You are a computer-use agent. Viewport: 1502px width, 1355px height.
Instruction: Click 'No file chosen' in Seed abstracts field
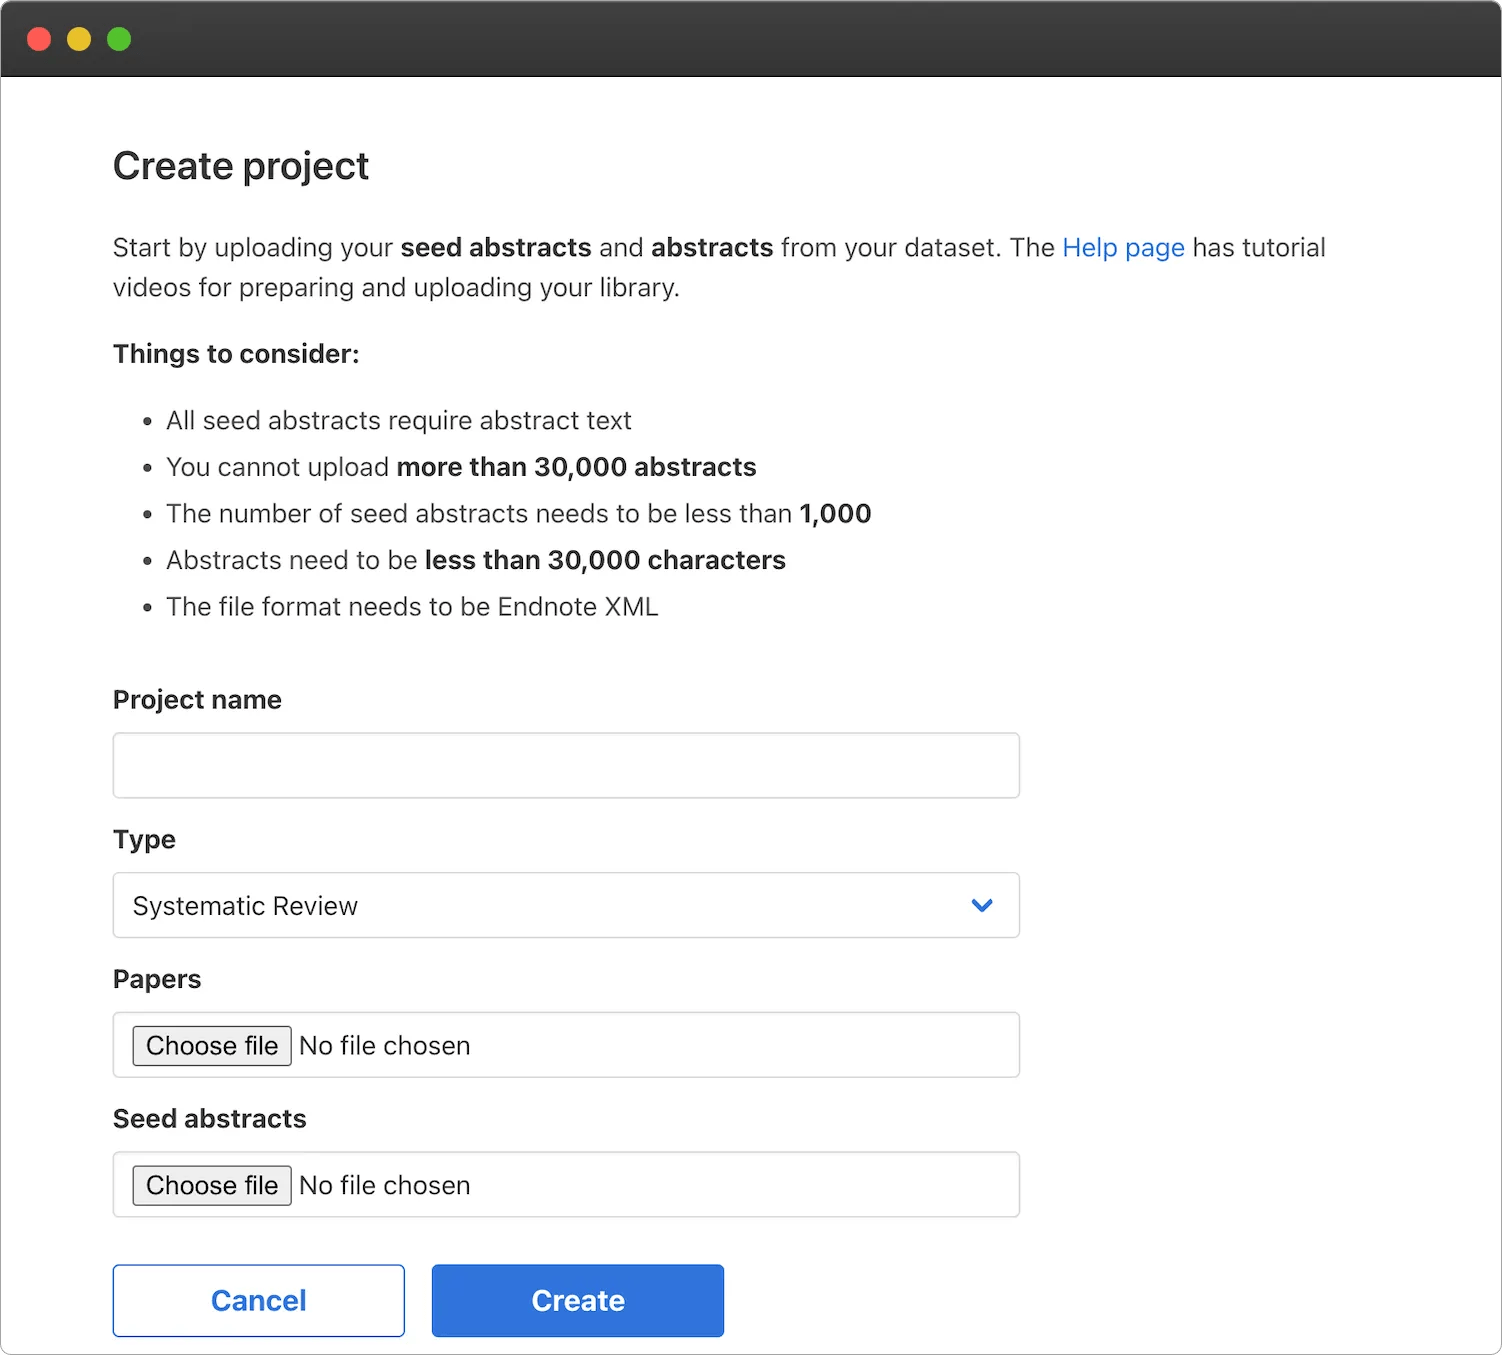pyautogui.click(x=385, y=1185)
